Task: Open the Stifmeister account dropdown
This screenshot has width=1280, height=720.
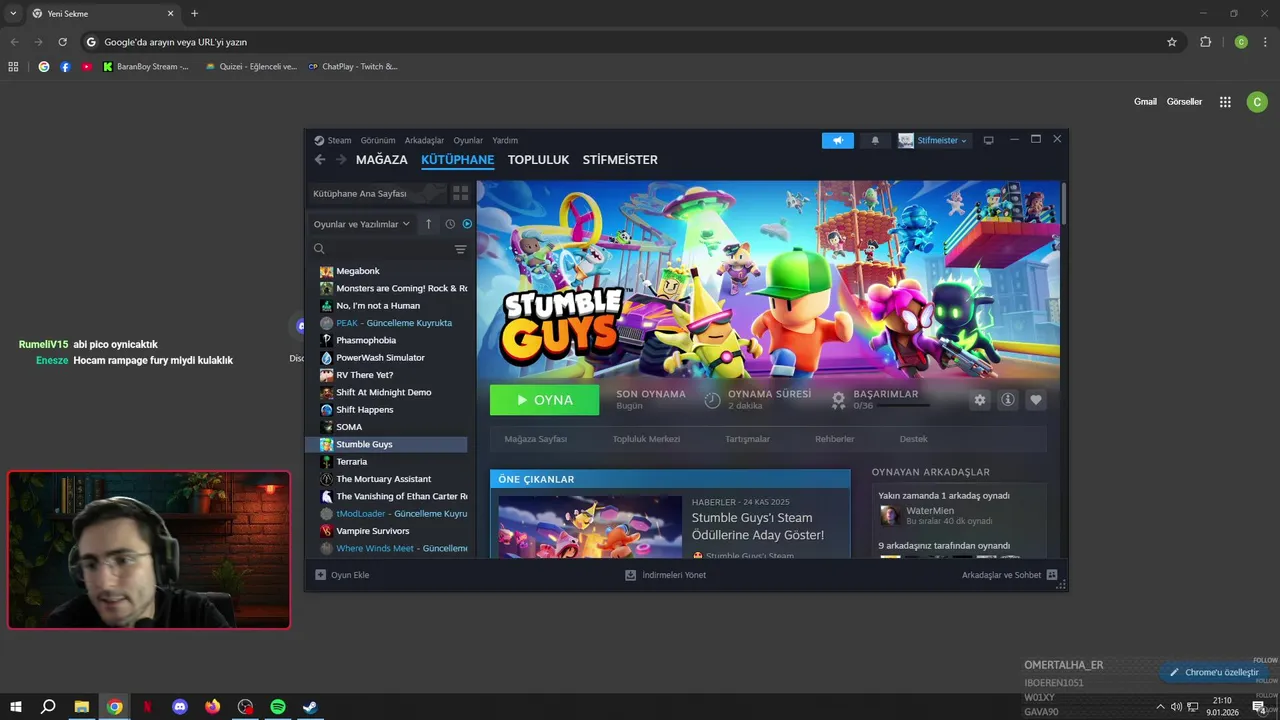Action: 933,141
